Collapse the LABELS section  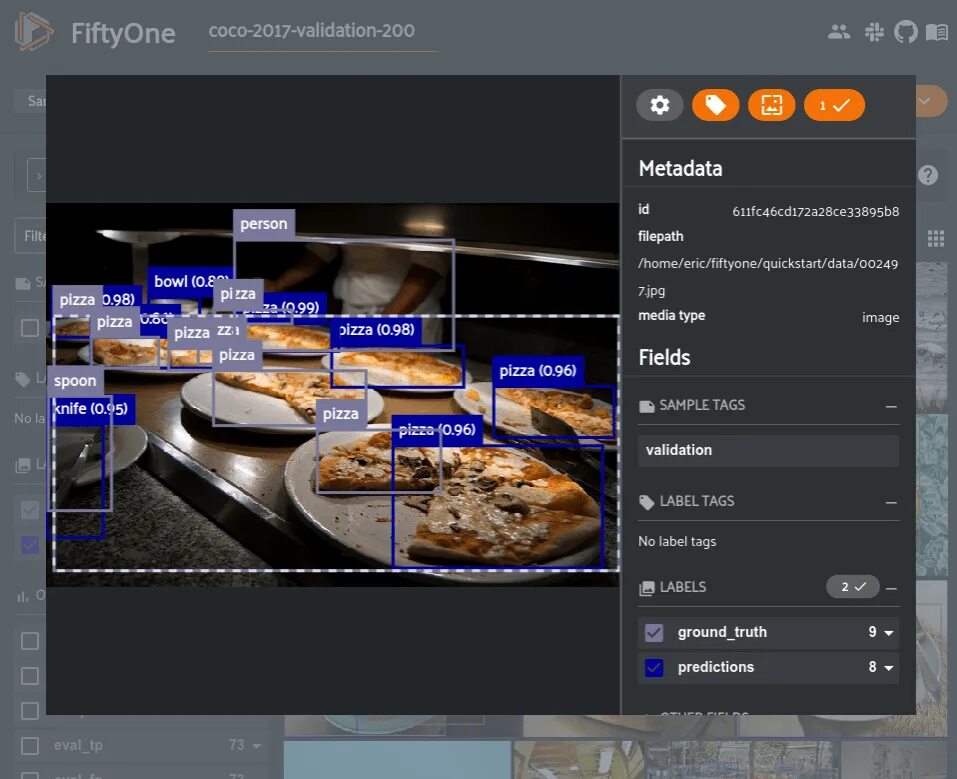tap(891, 589)
